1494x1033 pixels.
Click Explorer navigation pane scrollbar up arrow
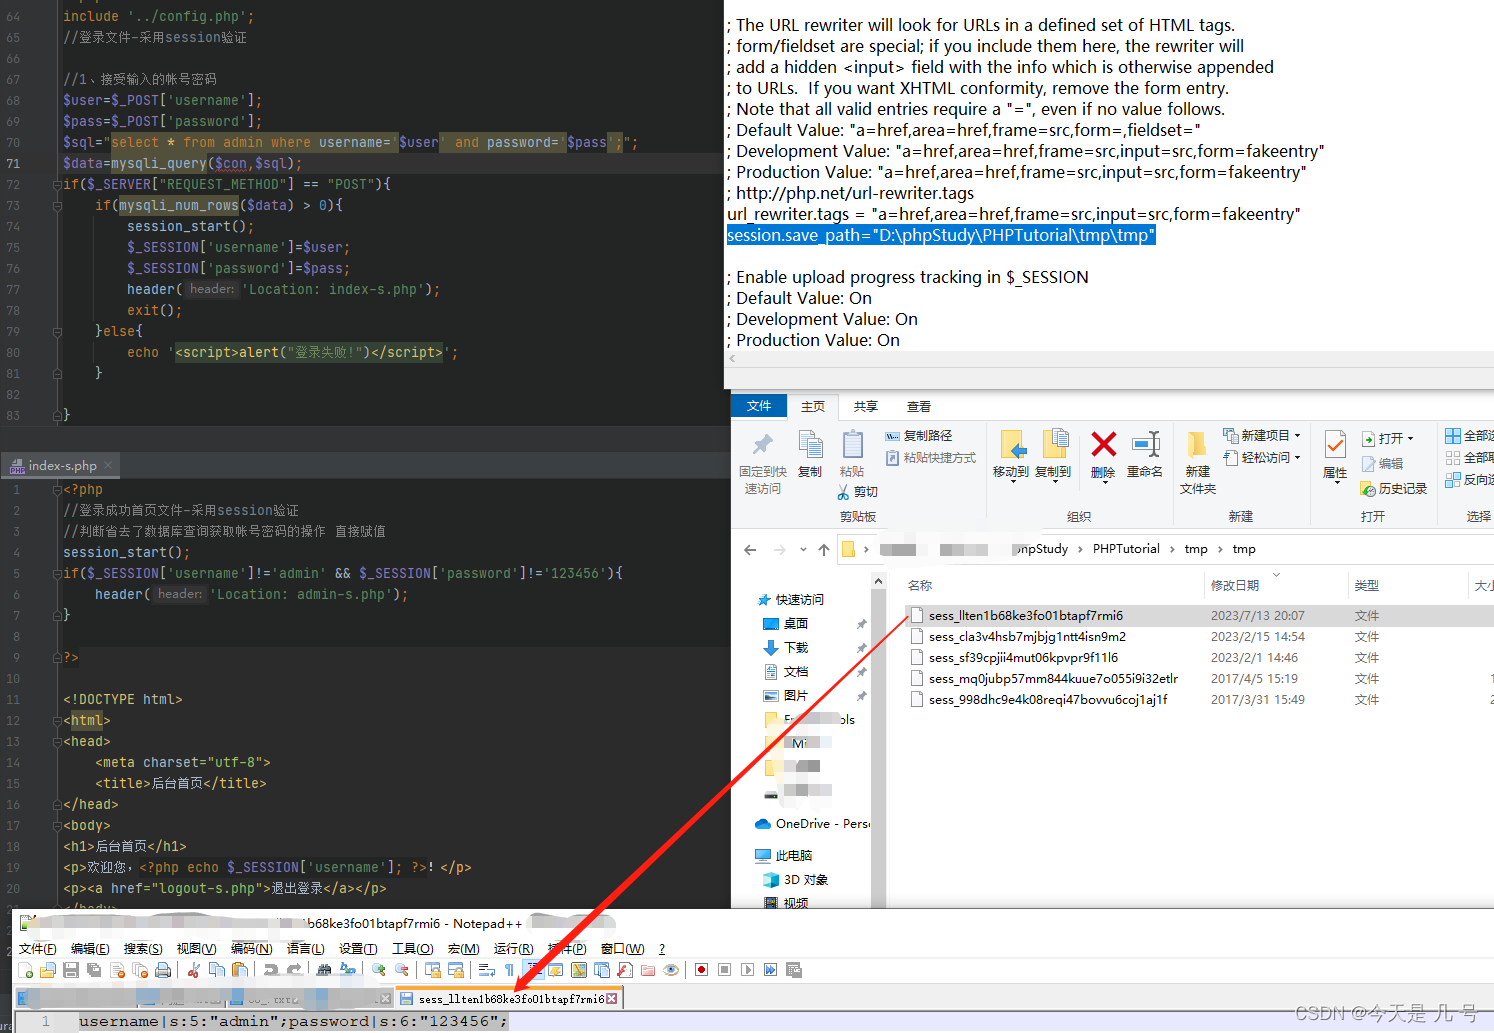point(878,581)
